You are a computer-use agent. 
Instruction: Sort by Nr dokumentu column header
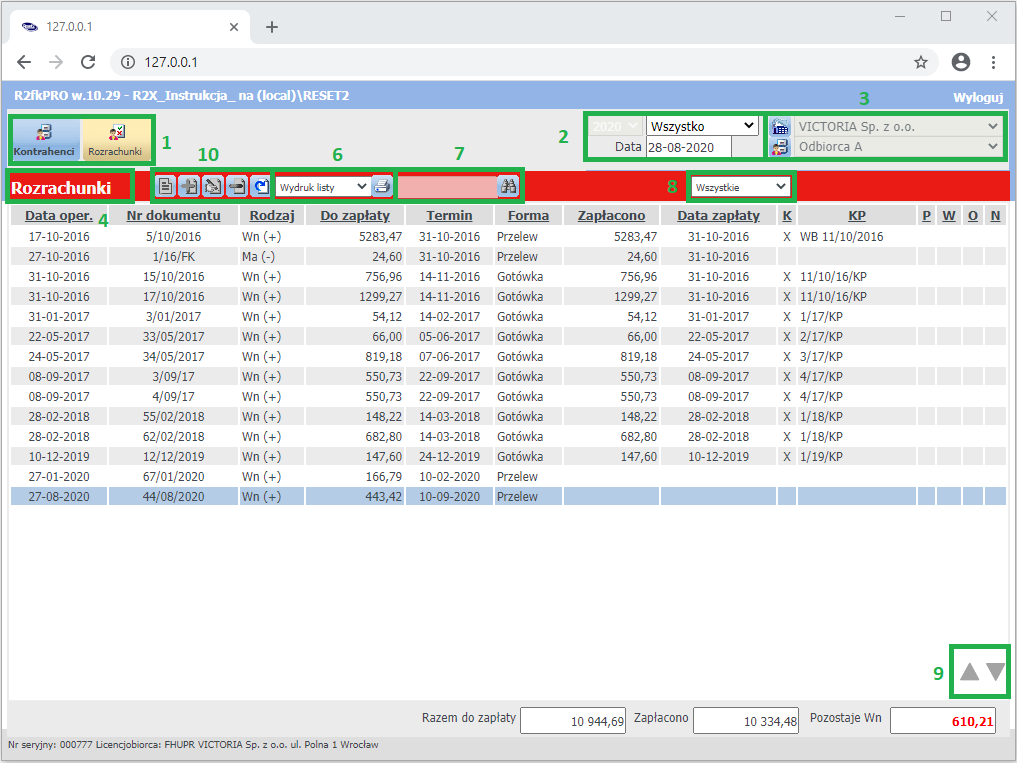tap(173, 215)
